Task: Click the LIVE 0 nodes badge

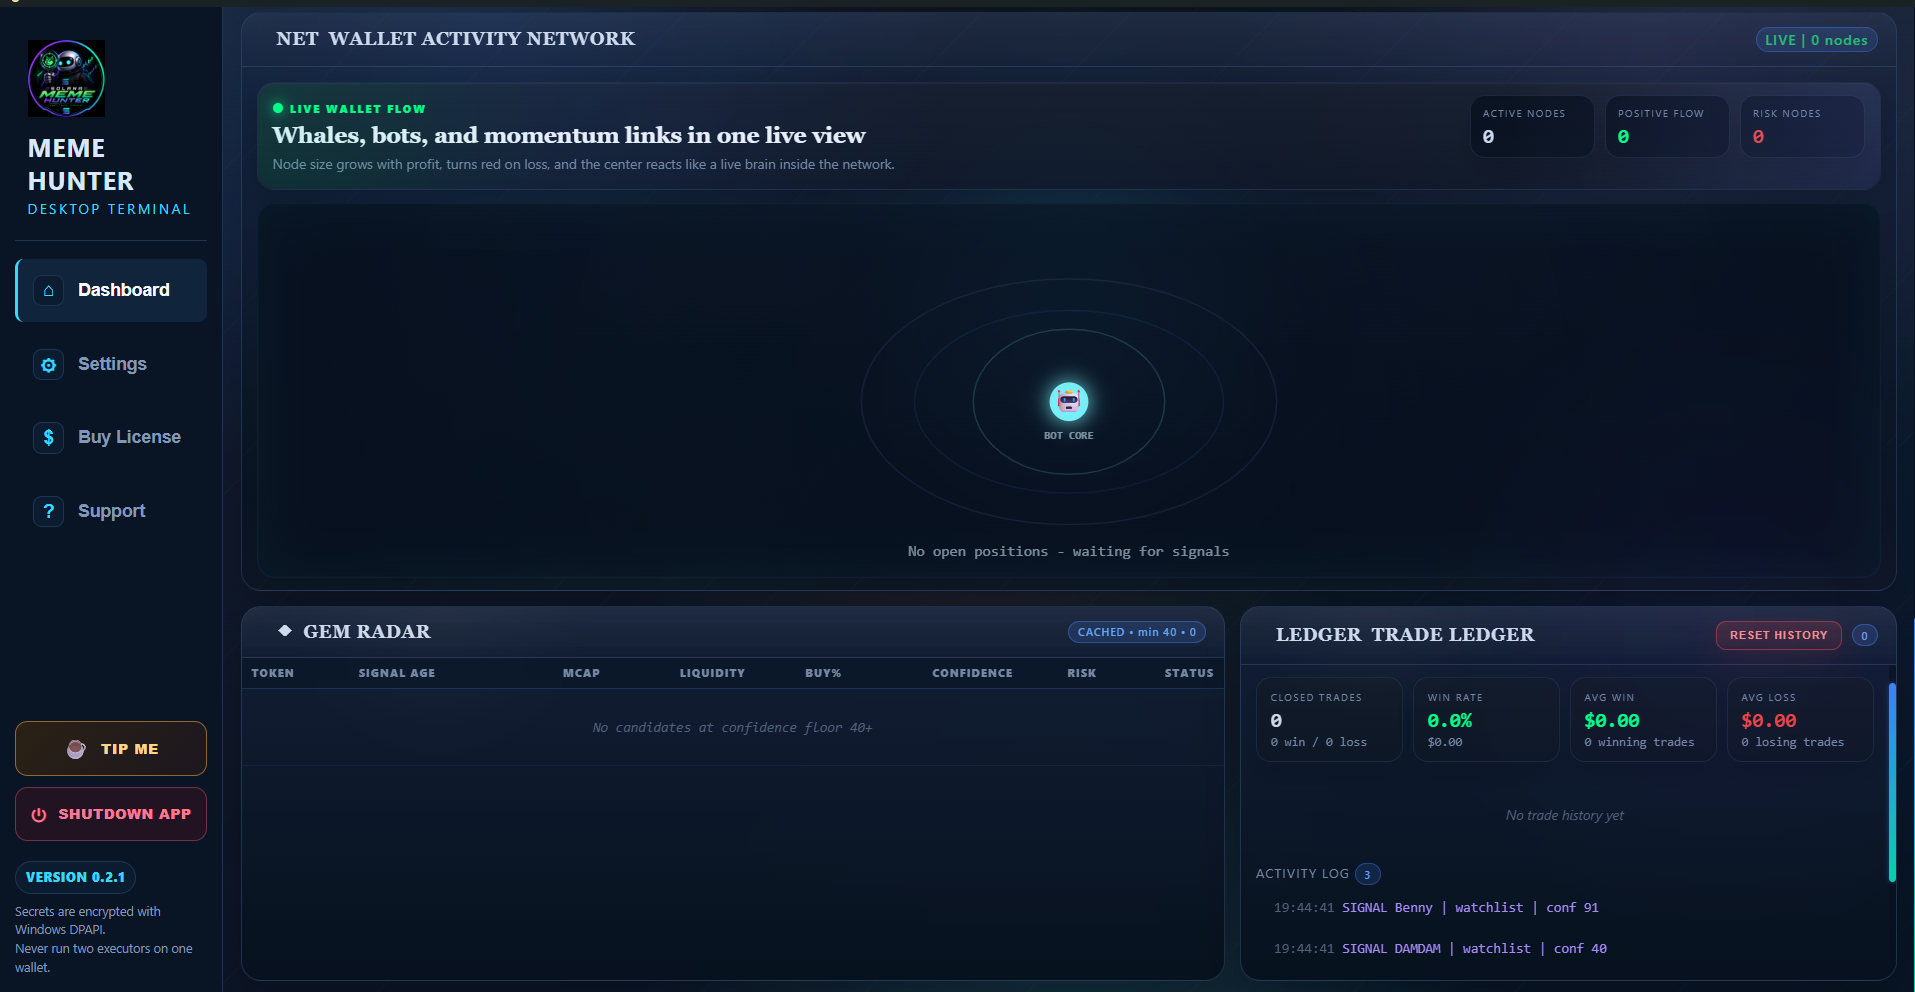Action: coord(1816,40)
